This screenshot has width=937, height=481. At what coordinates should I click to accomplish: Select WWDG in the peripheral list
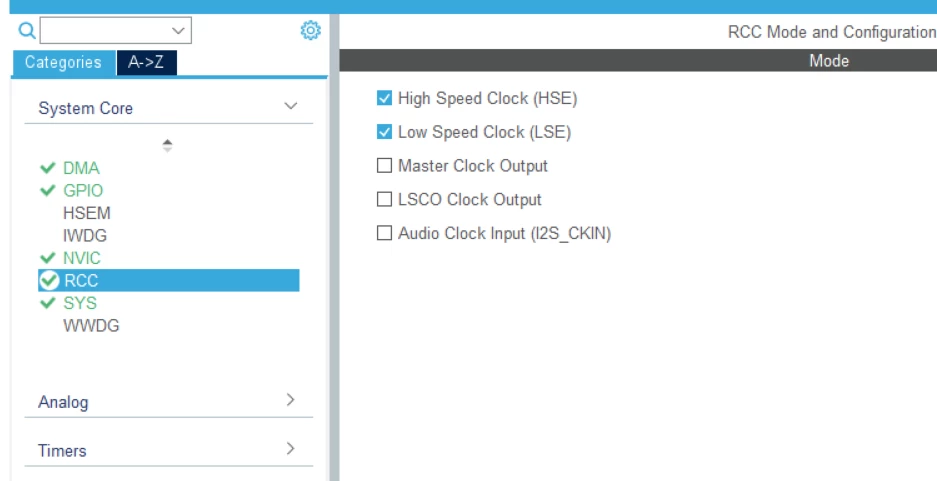click(91, 326)
